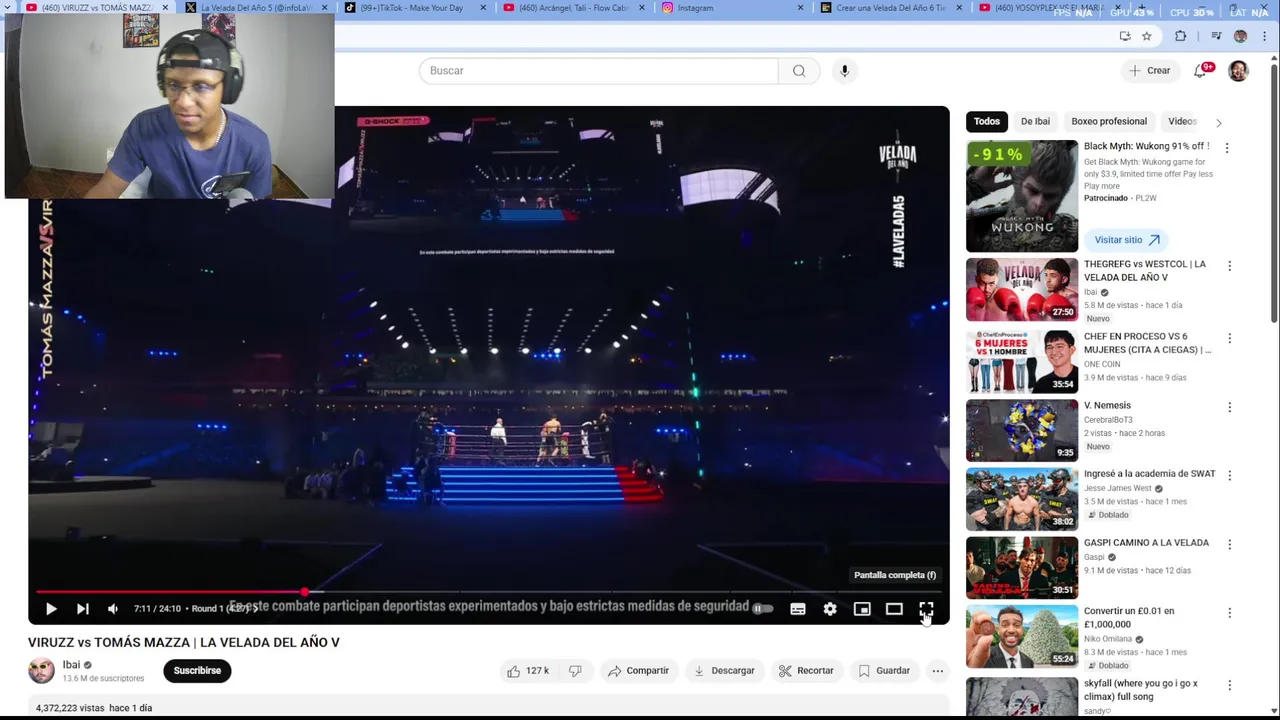Viewport: 1280px width, 720px height.
Task: Open options for SWAT academy video
Action: click(x=1229, y=476)
